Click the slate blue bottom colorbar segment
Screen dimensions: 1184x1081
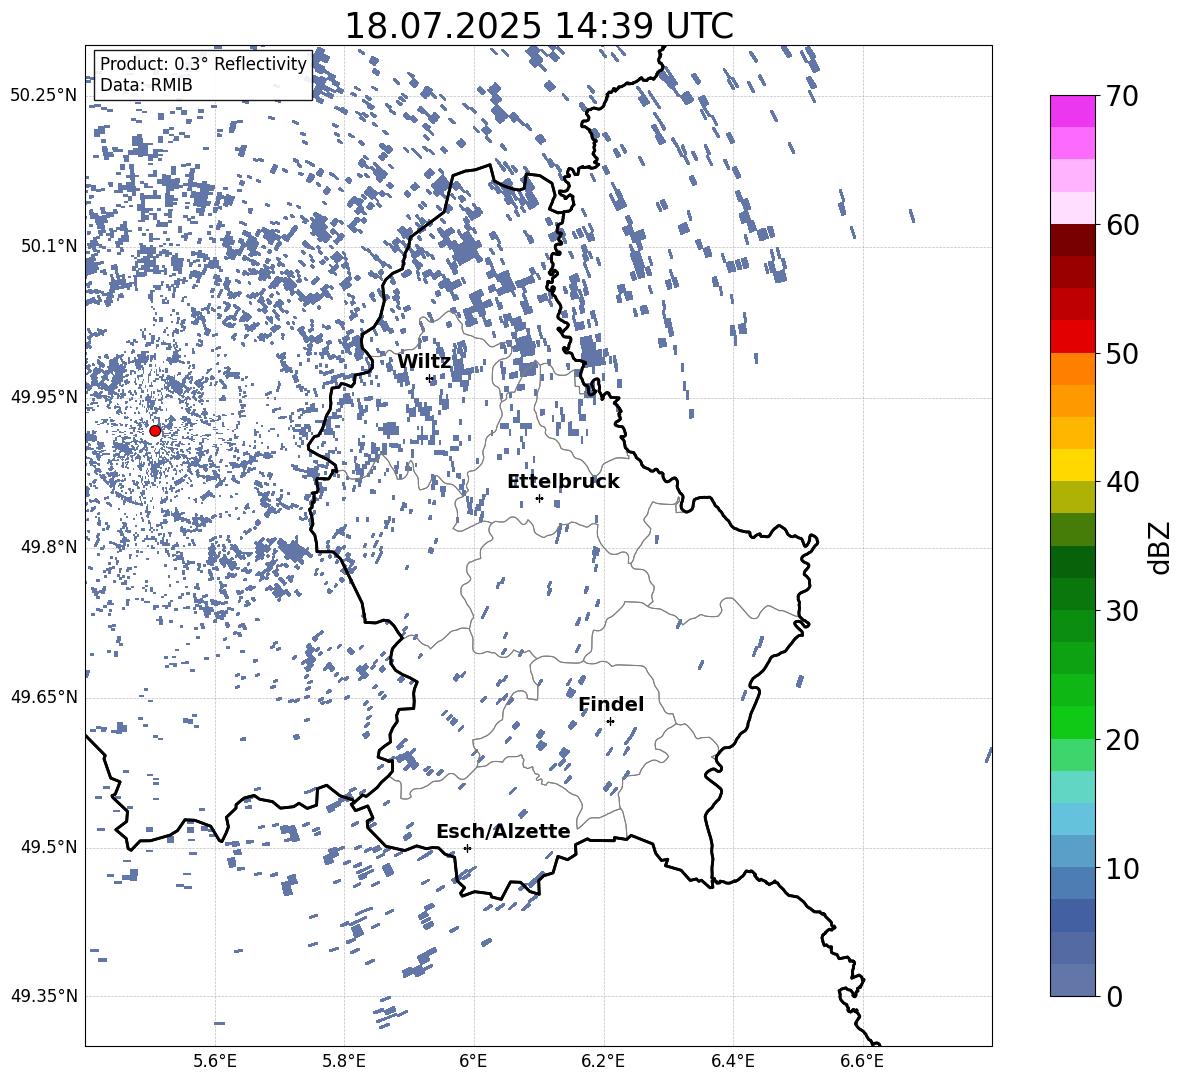tap(1073, 980)
